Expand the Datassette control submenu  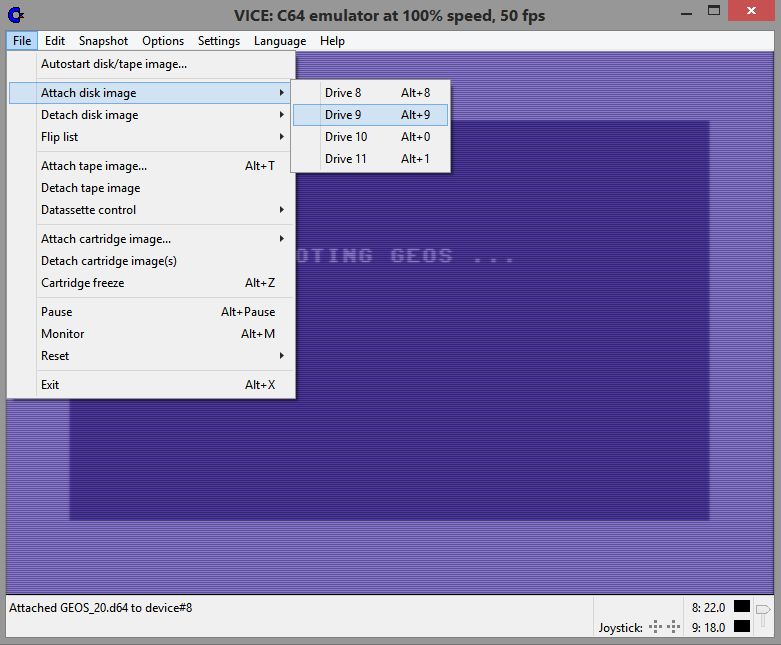(x=152, y=210)
